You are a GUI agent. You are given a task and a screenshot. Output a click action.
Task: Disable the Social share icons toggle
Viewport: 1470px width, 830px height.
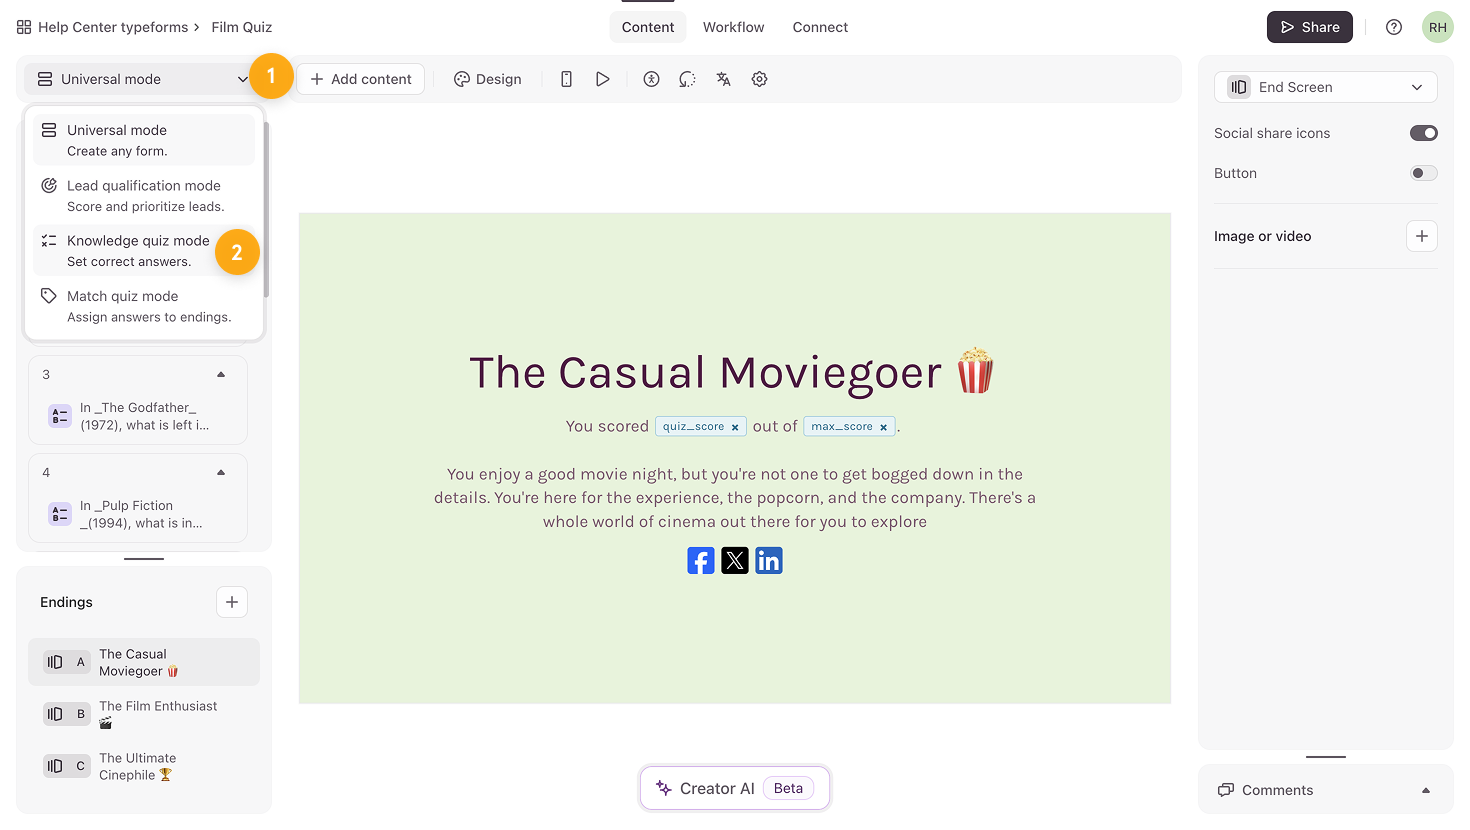[x=1423, y=133]
